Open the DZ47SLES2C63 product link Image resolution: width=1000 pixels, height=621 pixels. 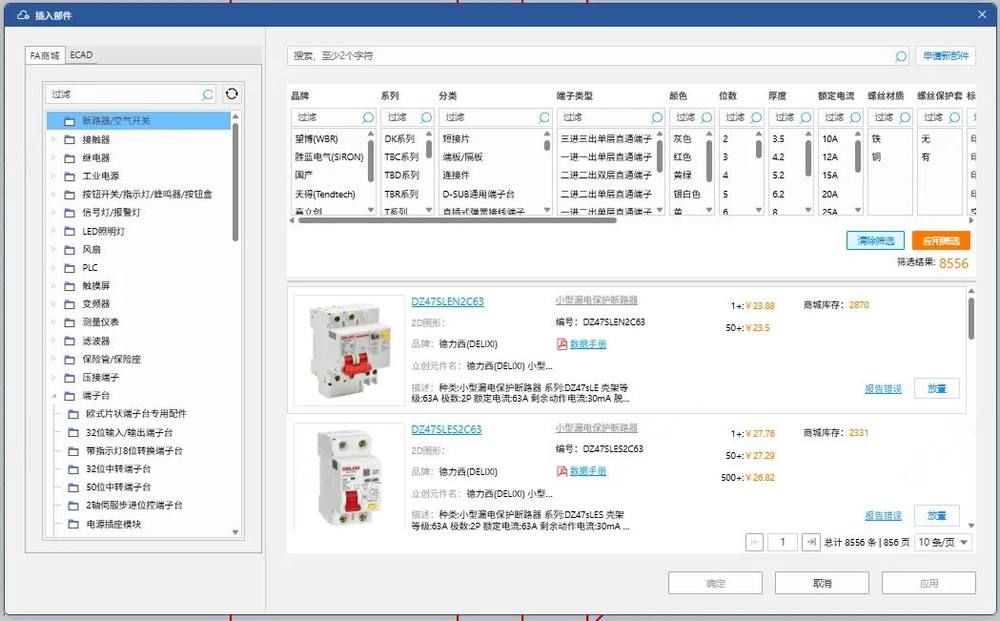(446, 430)
